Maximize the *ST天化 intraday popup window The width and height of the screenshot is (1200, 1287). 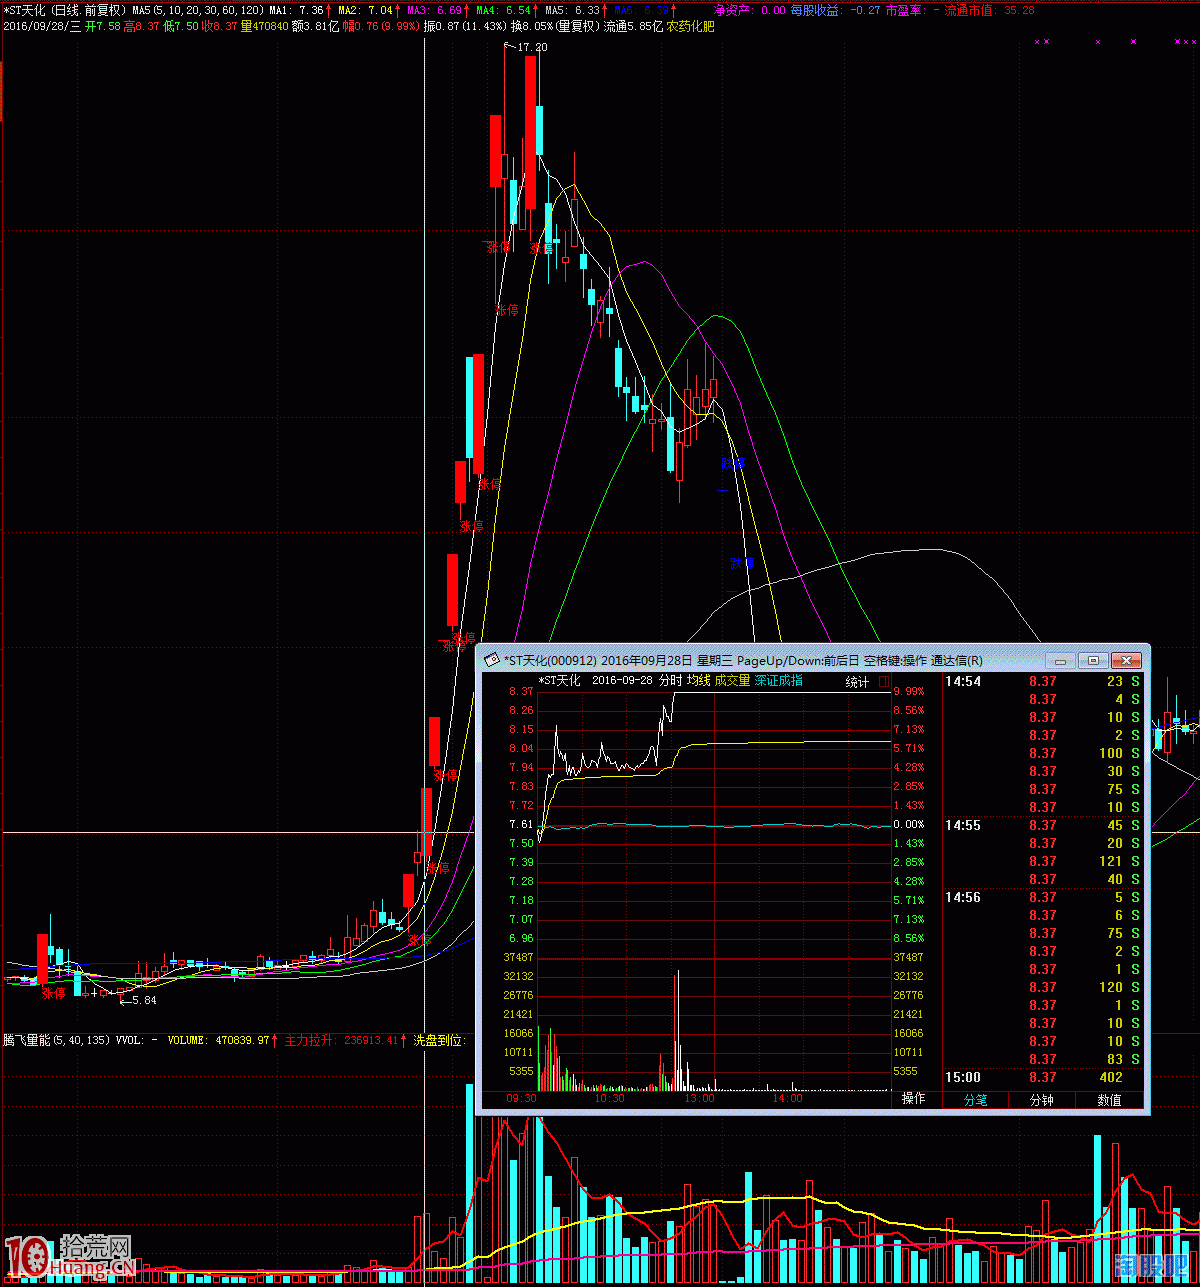(x=1094, y=661)
